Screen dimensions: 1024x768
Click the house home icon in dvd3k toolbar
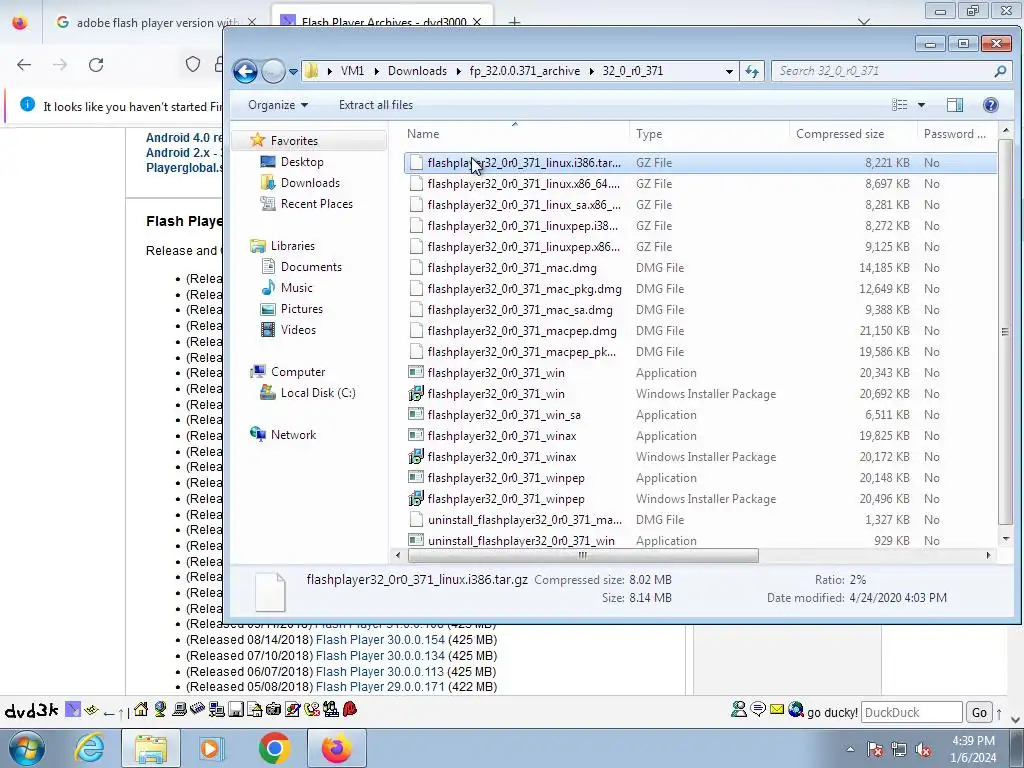click(140, 710)
